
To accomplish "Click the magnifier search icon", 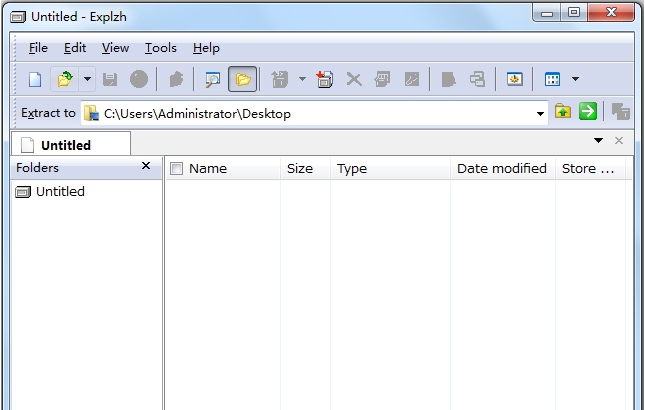I will tap(213, 79).
